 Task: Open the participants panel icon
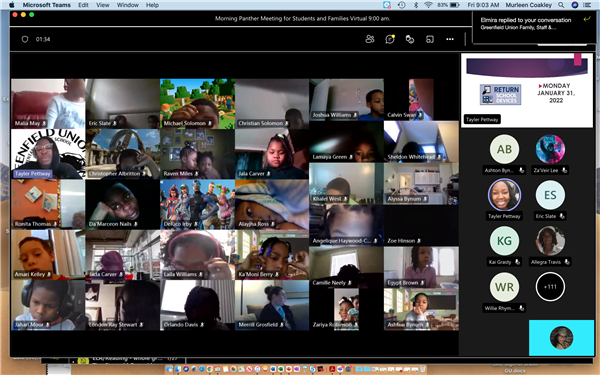370,39
